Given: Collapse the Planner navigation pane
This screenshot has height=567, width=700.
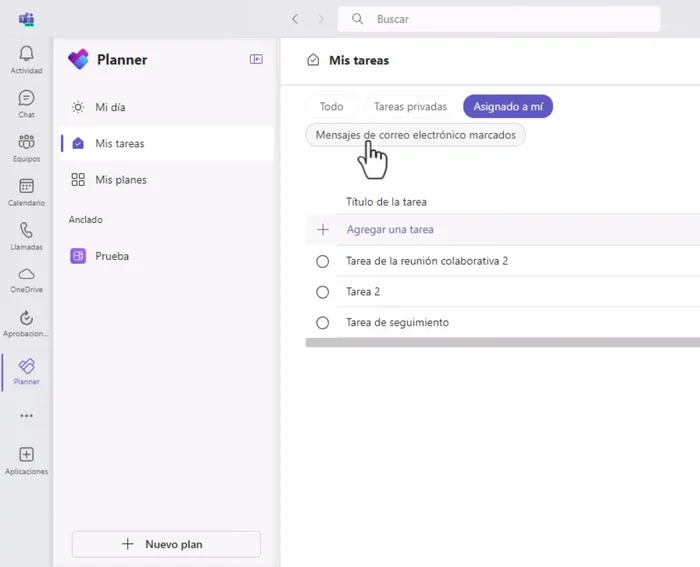Looking at the screenshot, I should 256,59.
